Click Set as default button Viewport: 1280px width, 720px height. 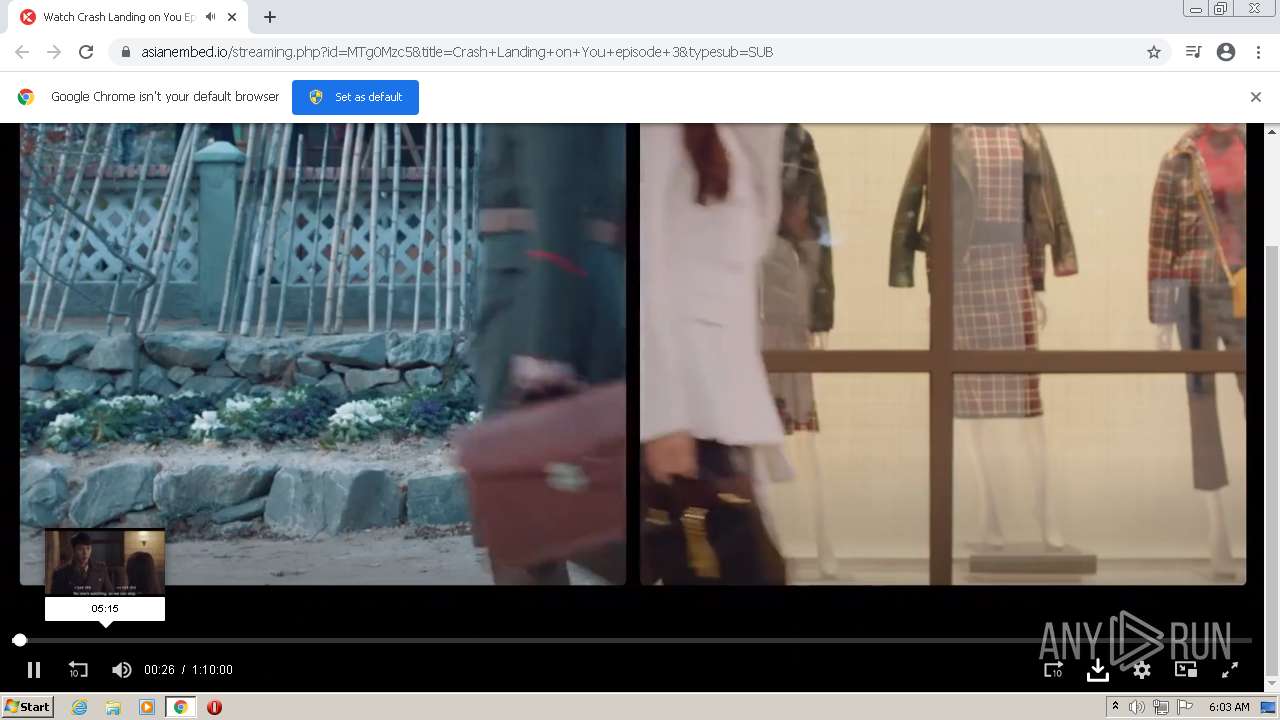pos(355,97)
